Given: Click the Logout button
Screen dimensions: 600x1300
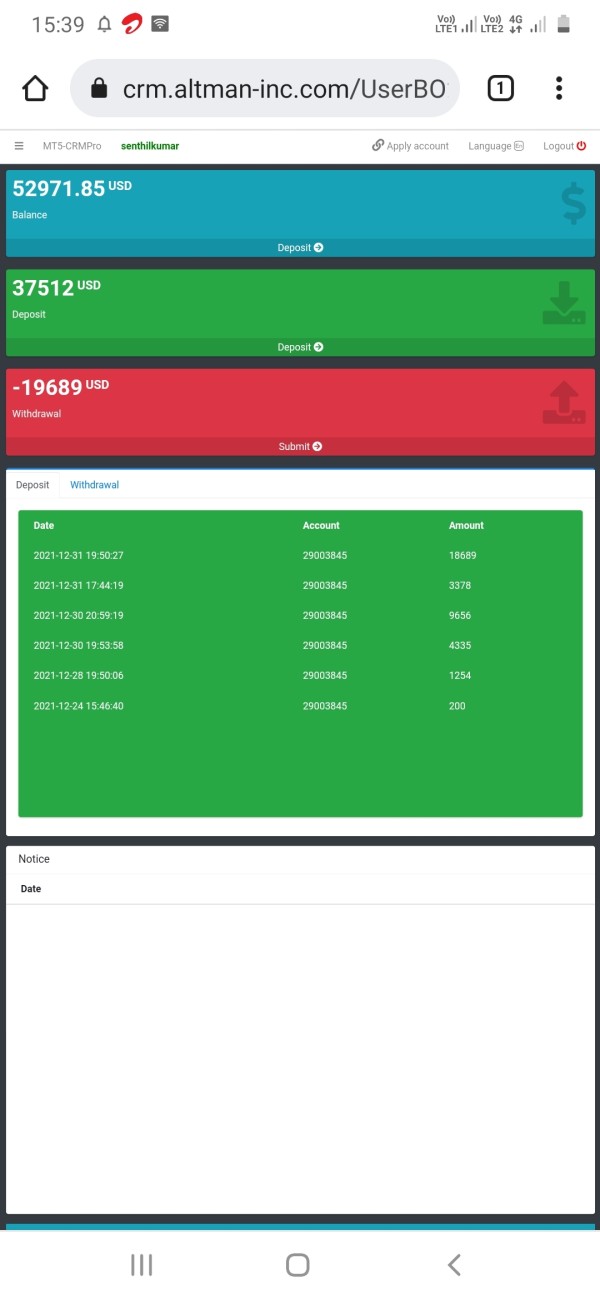Looking at the screenshot, I should pos(565,146).
